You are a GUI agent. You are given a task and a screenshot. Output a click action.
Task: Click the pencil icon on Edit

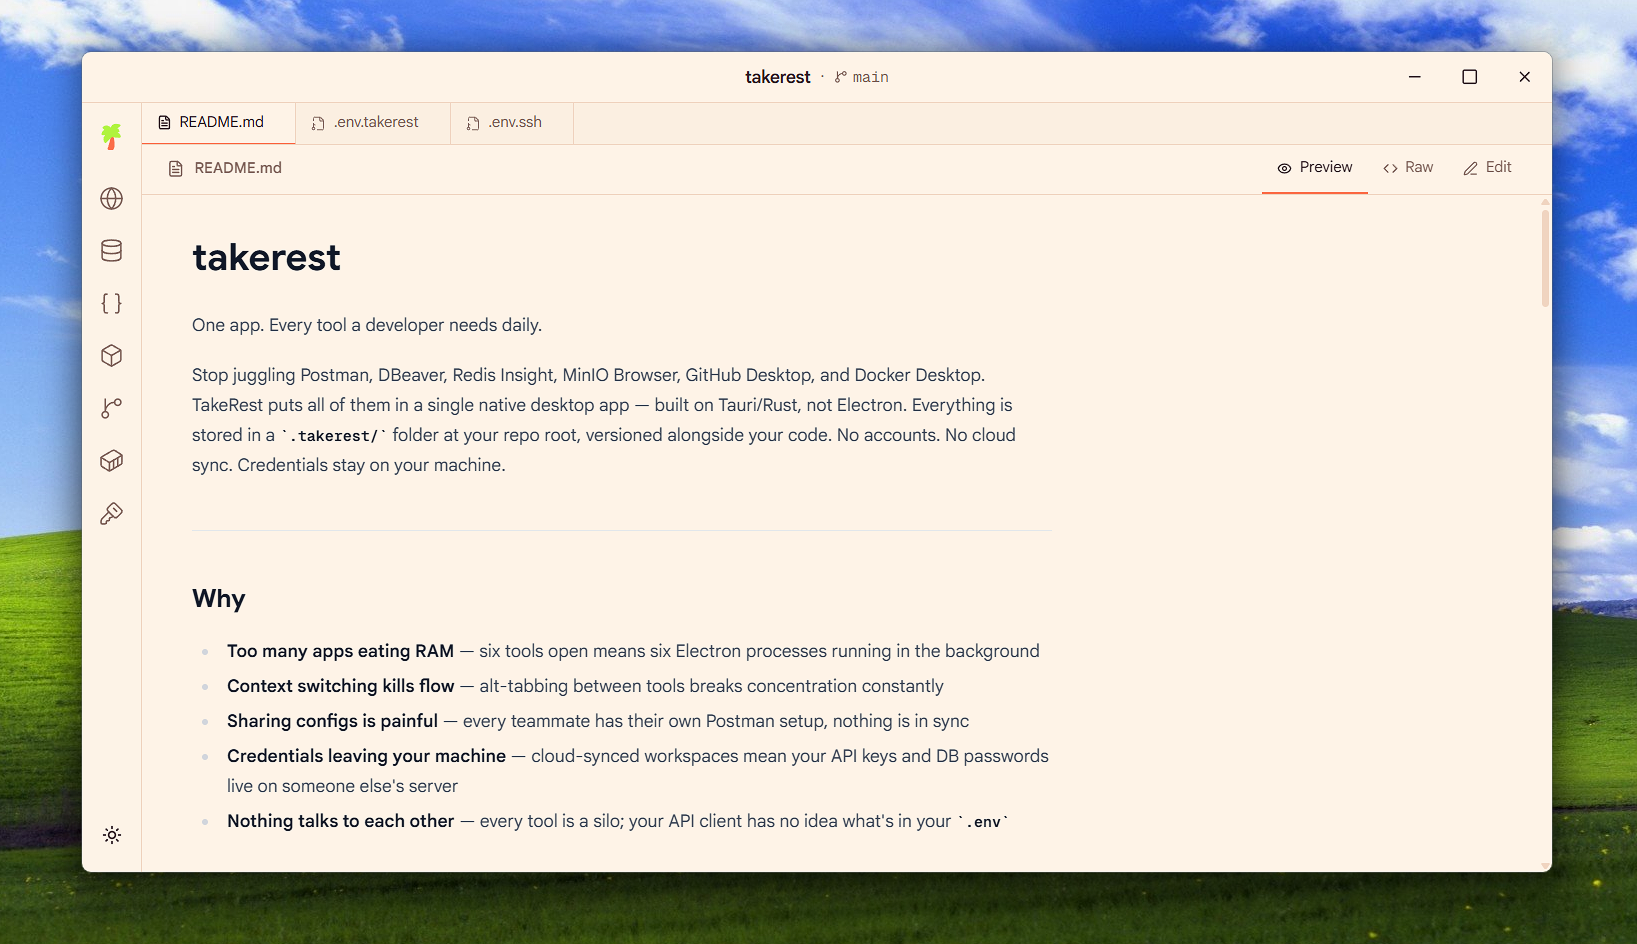1471,169
